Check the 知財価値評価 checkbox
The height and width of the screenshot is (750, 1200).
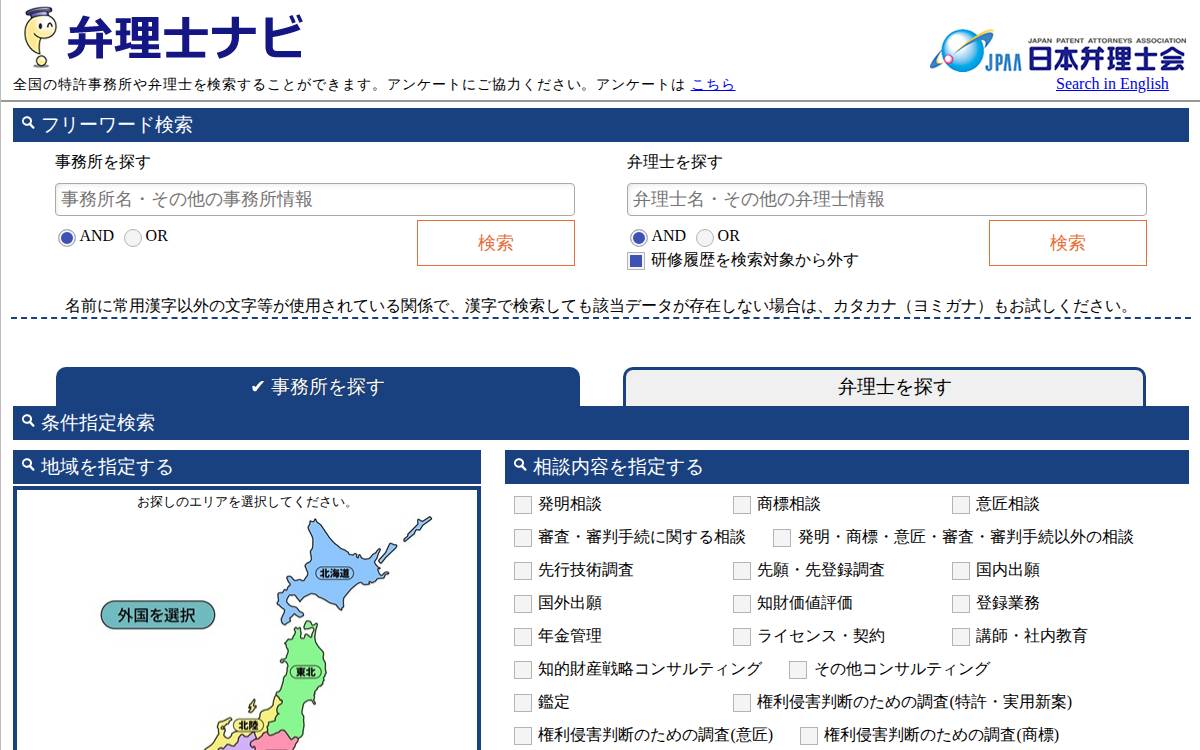click(742, 604)
